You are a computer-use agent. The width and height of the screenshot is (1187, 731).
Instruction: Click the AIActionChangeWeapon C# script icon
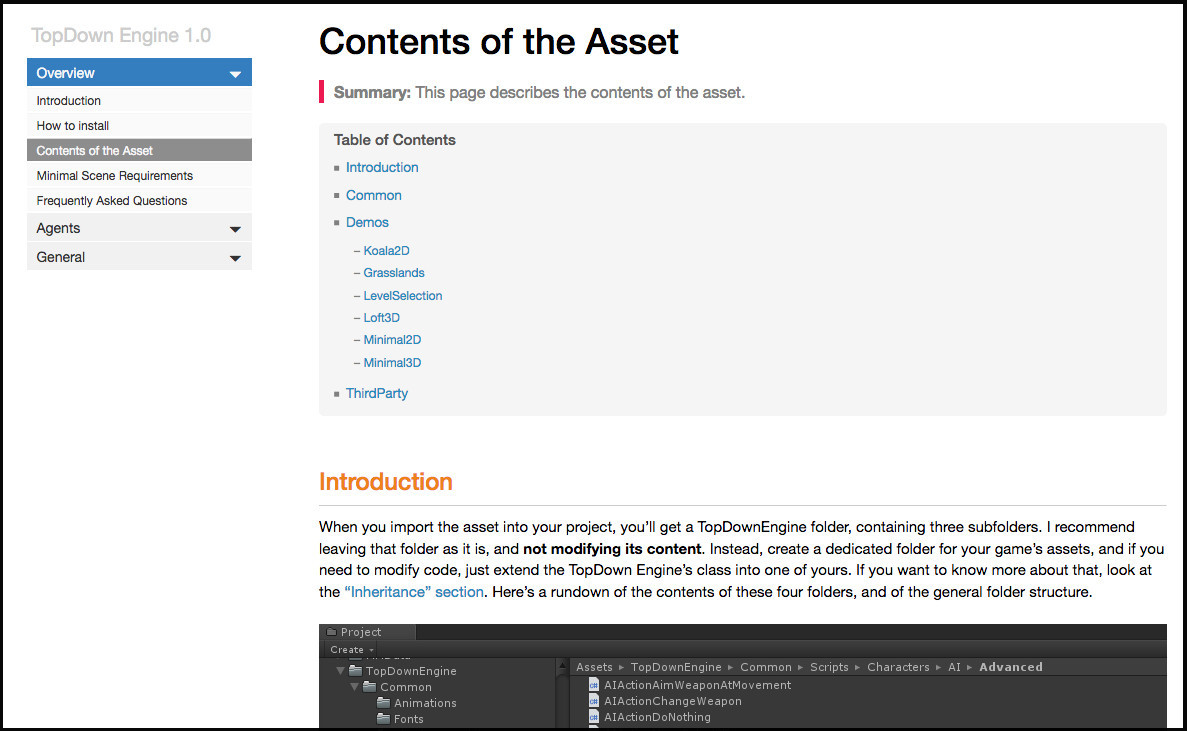[x=594, y=701]
